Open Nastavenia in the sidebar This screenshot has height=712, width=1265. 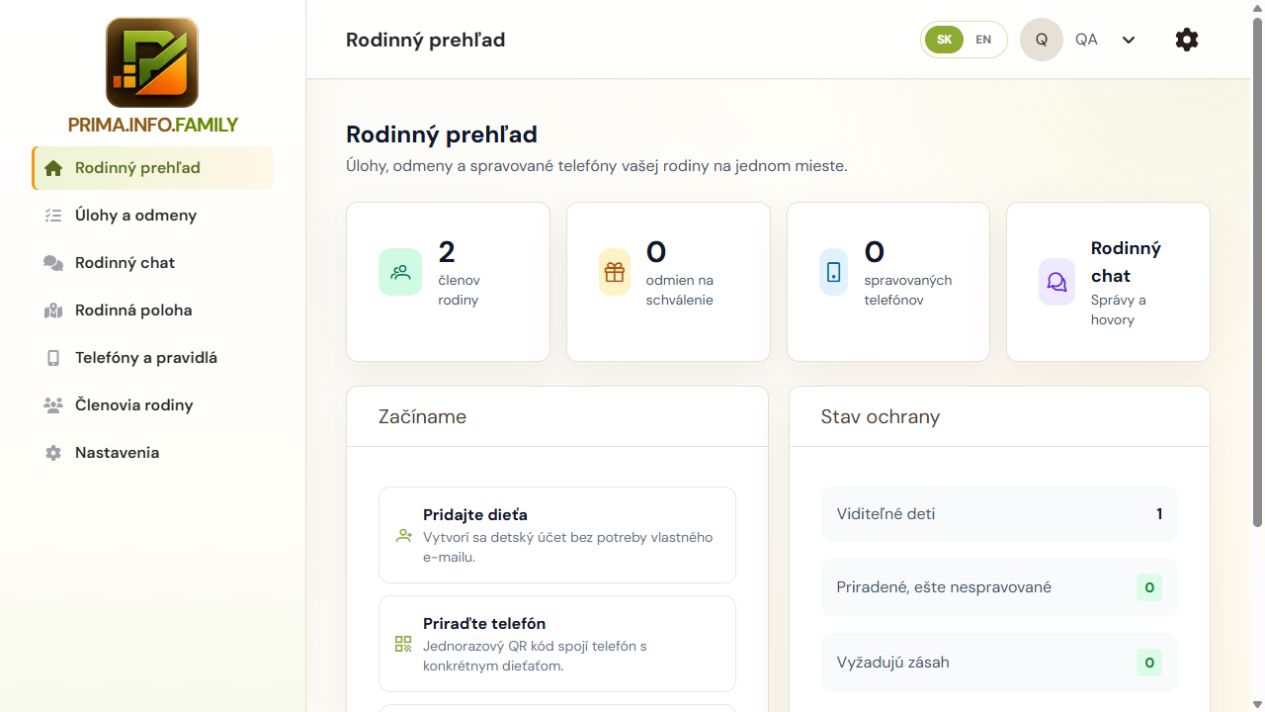153,453
